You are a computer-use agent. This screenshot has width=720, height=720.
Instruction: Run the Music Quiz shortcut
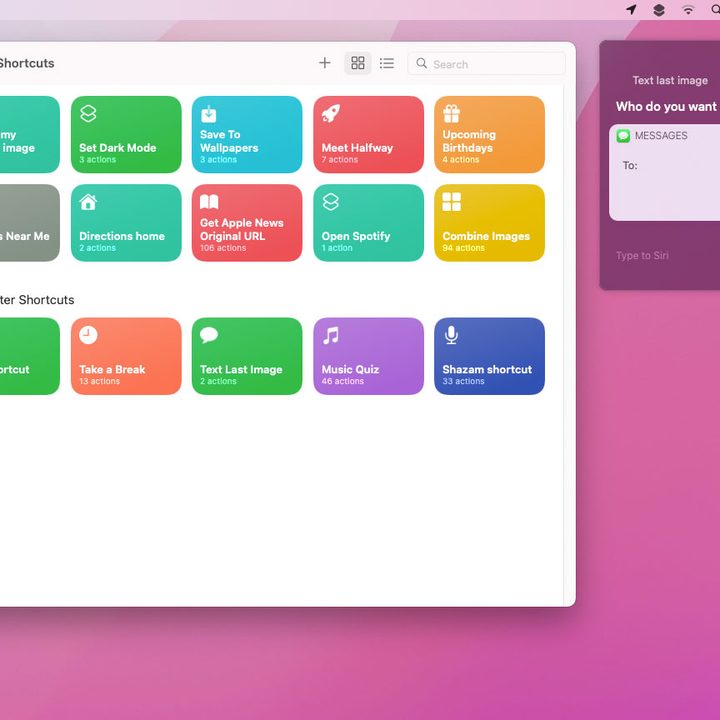[x=369, y=356]
